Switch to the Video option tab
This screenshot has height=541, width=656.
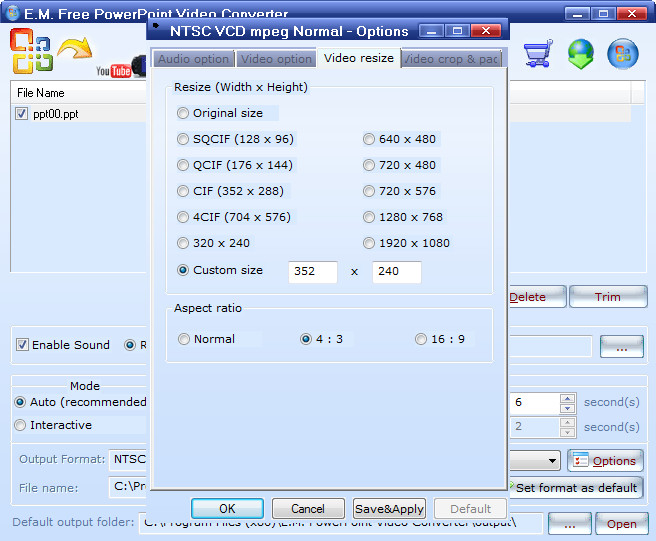276,59
